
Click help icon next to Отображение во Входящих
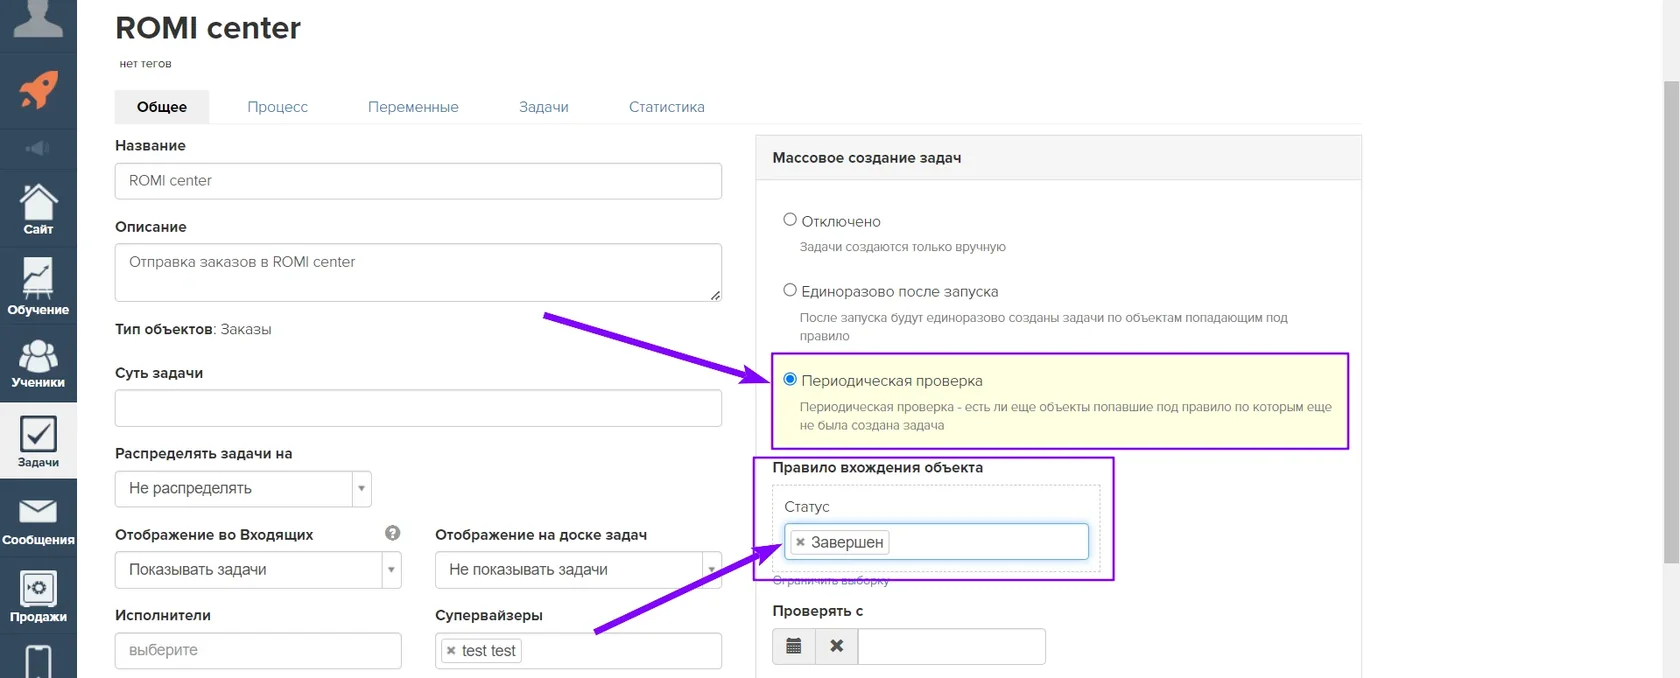[x=392, y=533]
